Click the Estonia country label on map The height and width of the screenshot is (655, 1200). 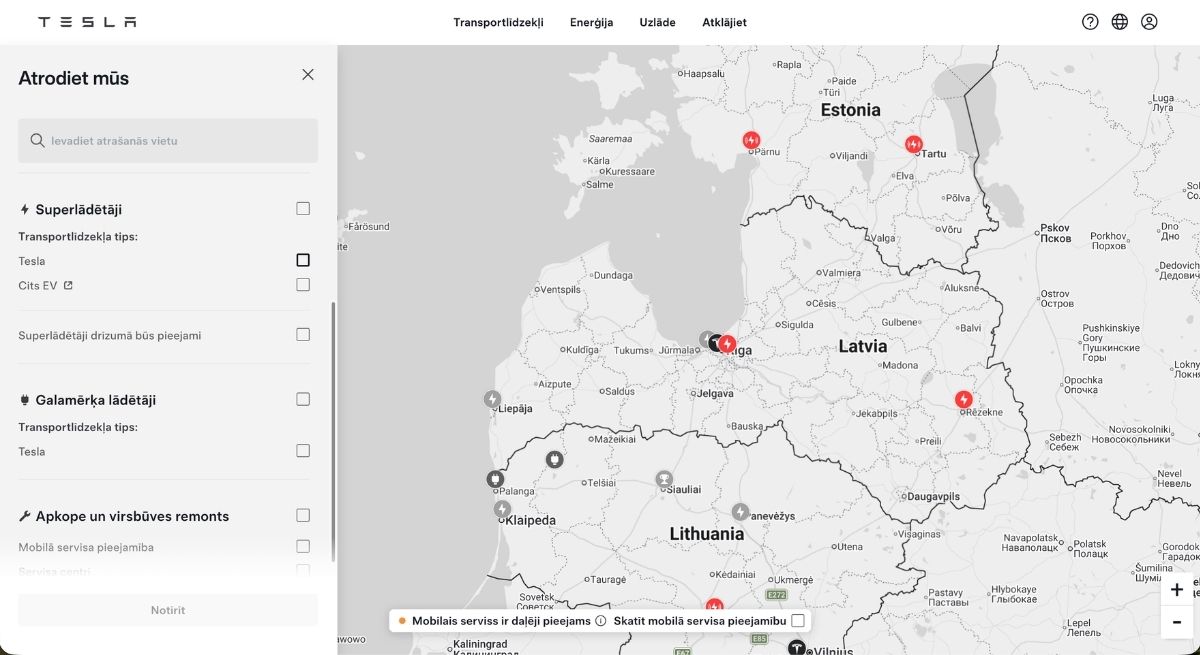pos(850,110)
